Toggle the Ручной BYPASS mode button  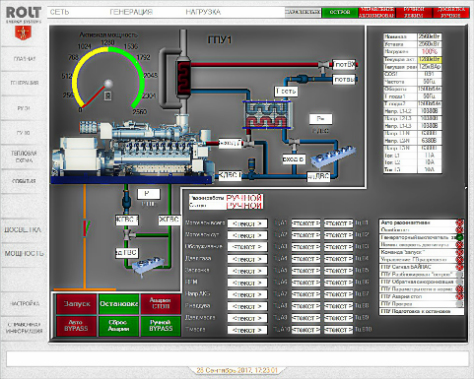point(161,326)
